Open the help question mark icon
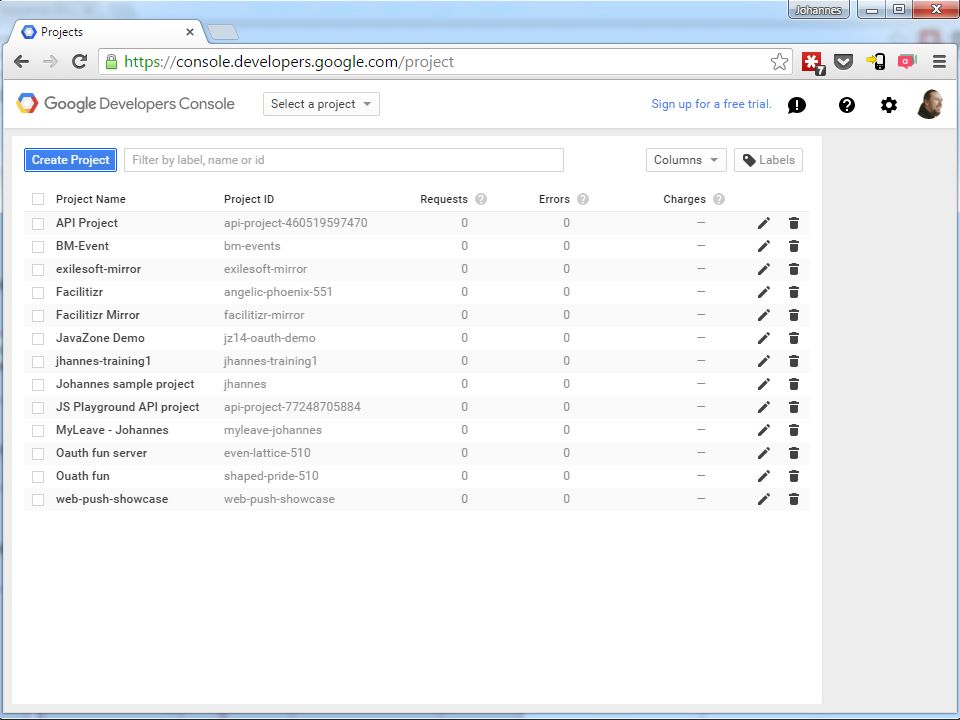The height and width of the screenshot is (720, 960). point(847,105)
